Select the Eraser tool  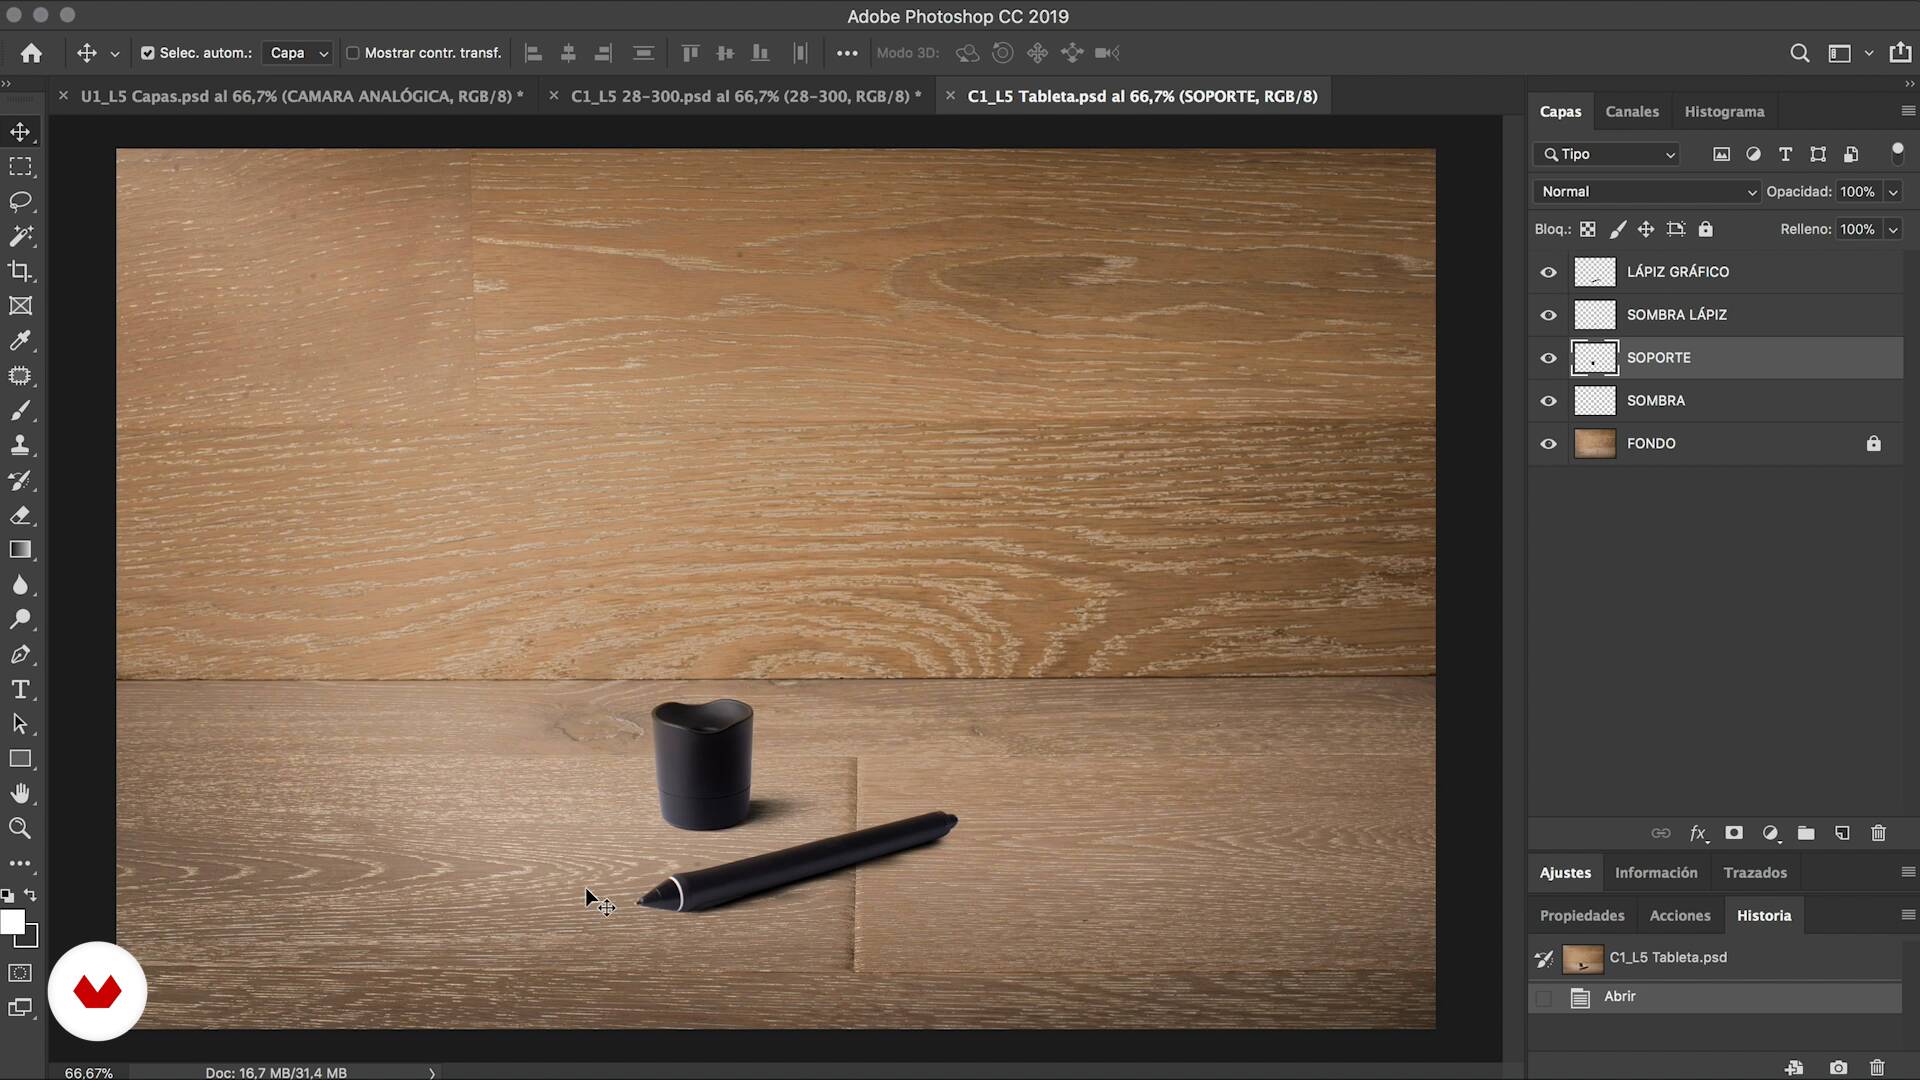click(x=20, y=515)
